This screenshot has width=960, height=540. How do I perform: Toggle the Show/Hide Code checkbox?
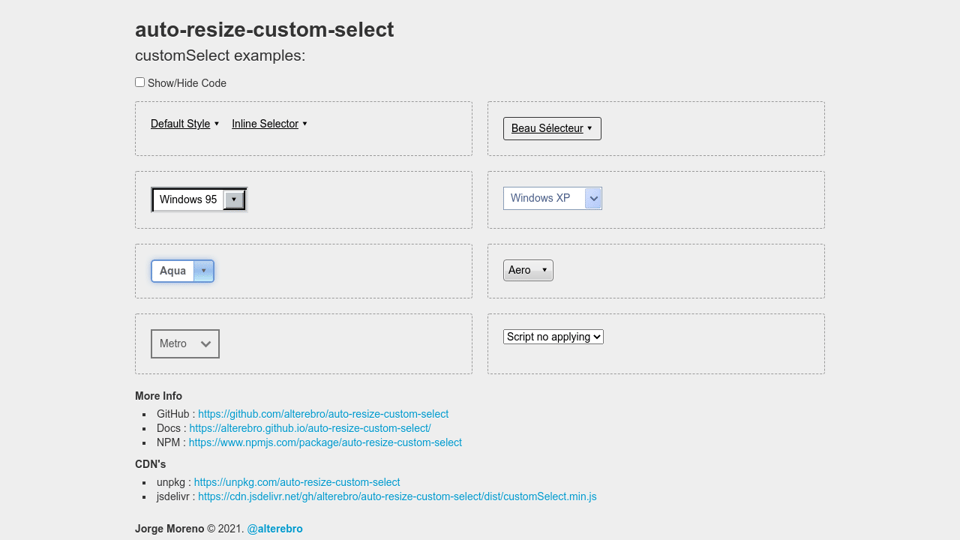click(140, 82)
